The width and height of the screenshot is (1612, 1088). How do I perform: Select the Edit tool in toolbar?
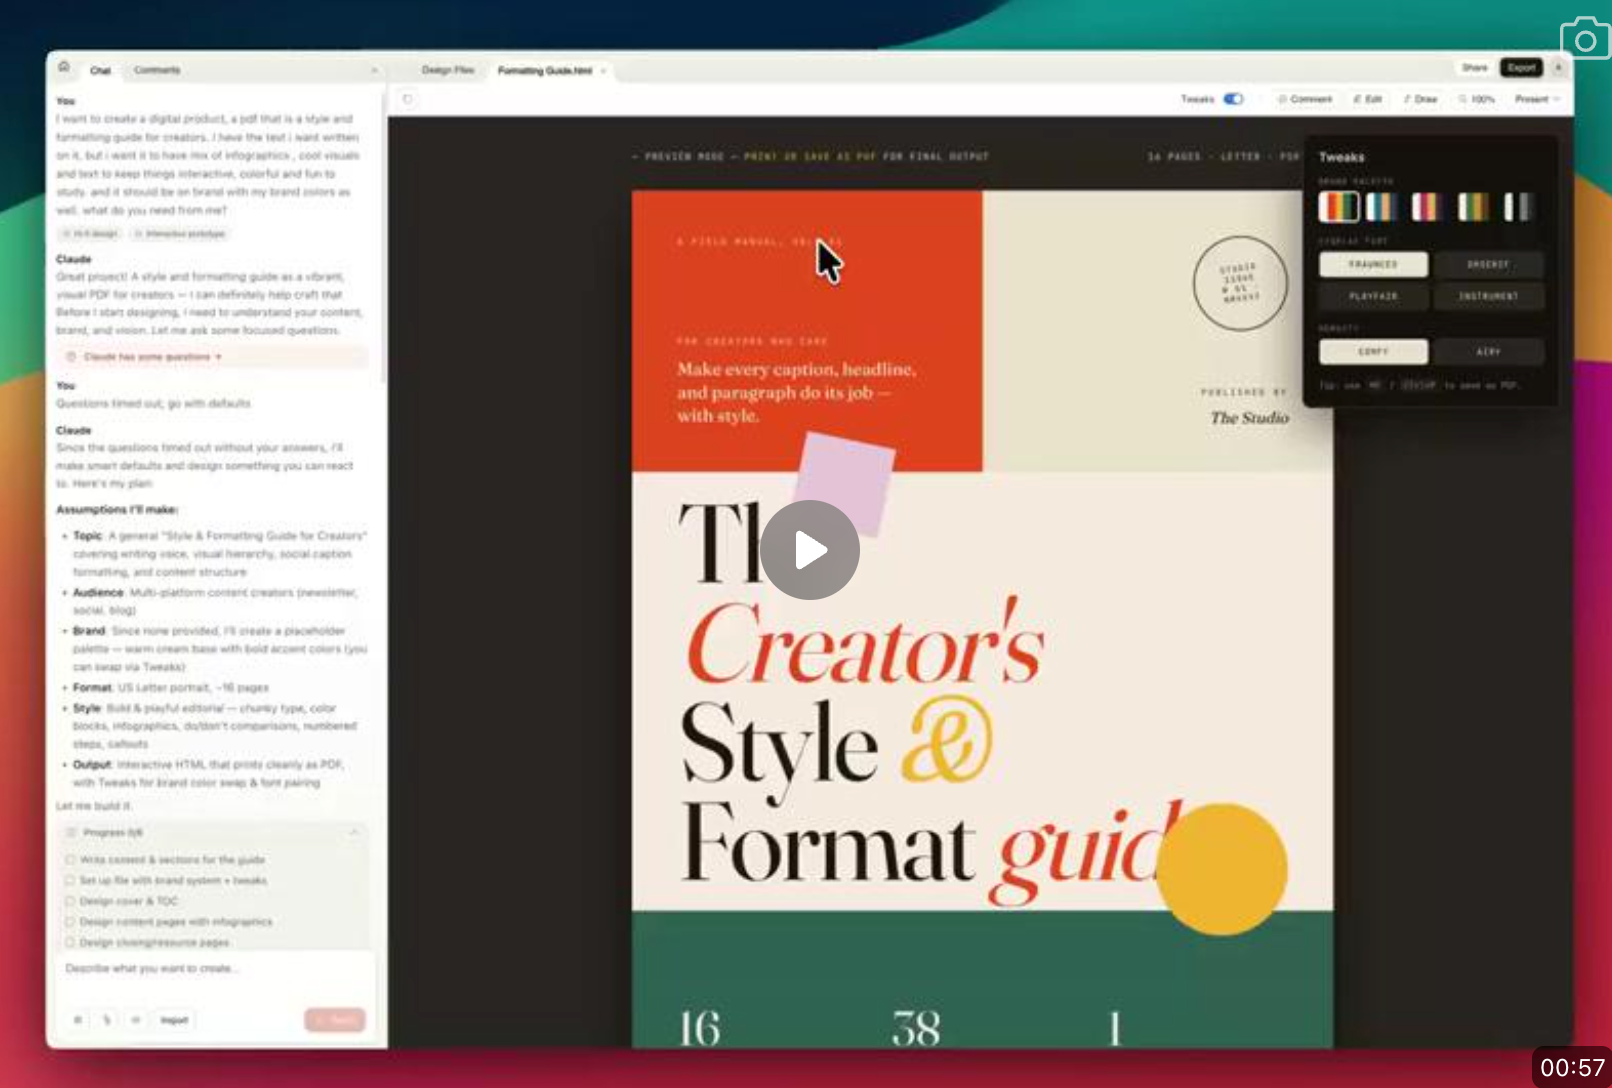pyautogui.click(x=1367, y=99)
